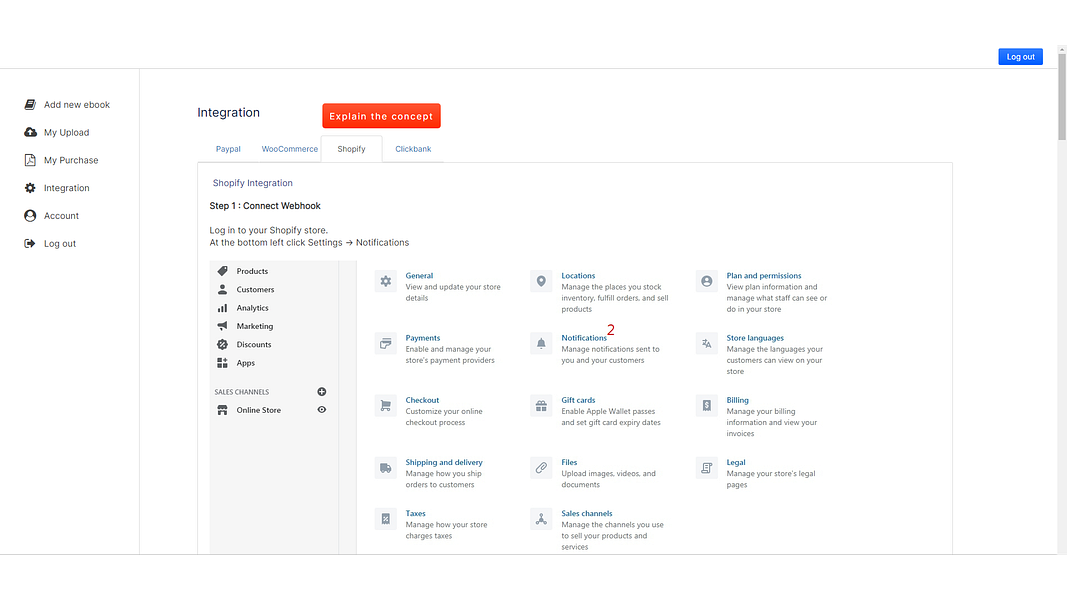The height and width of the screenshot is (600, 1067).
Task: Click the Shipping and delivery link
Action: 444,463
